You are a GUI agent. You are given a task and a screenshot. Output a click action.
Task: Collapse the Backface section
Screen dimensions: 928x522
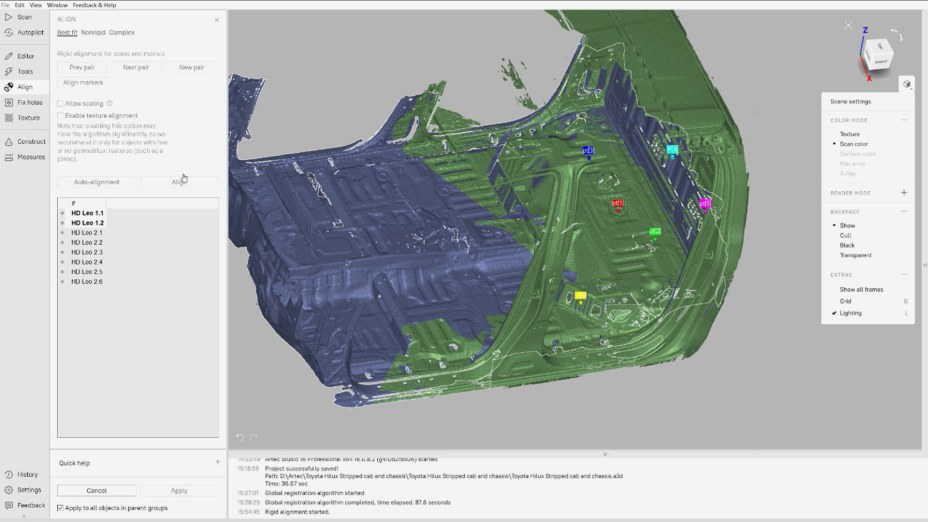(904, 212)
